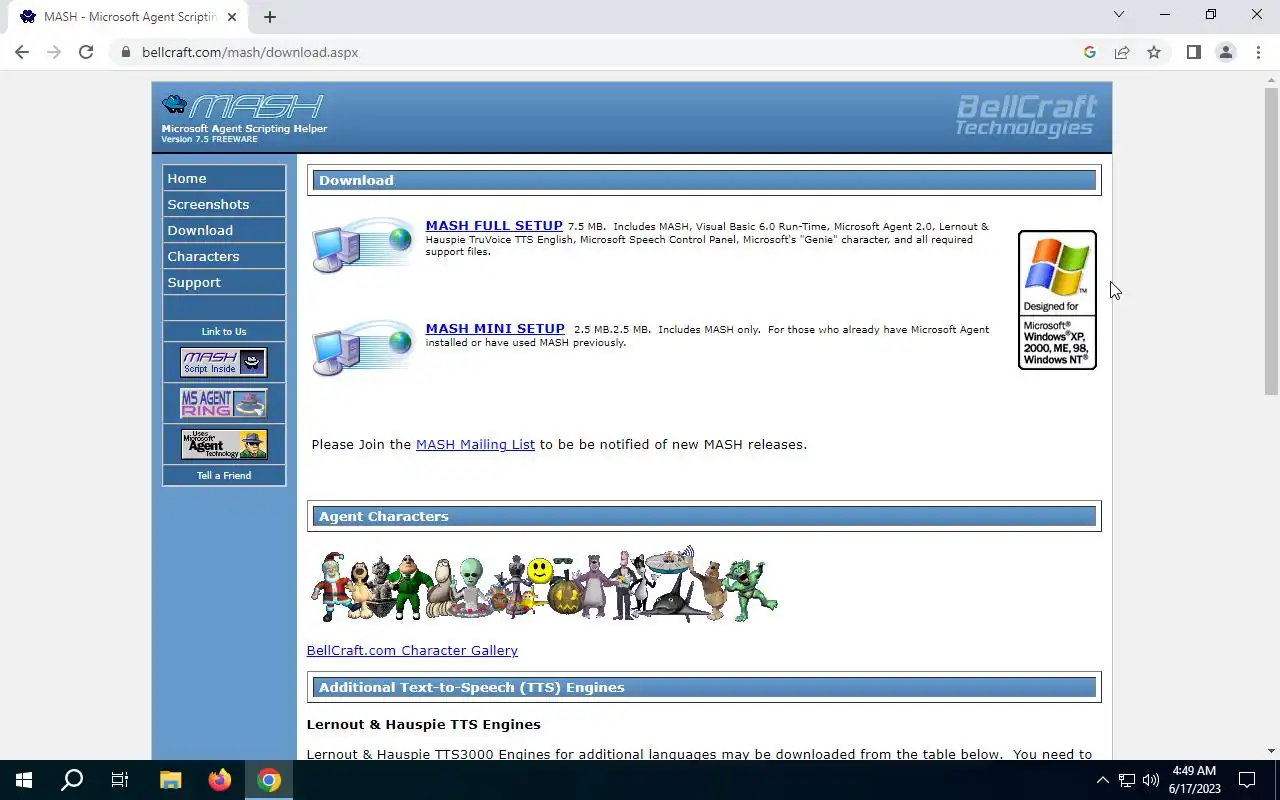
Task: Click the scrollbar down arrow
Action: click(1271, 750)
